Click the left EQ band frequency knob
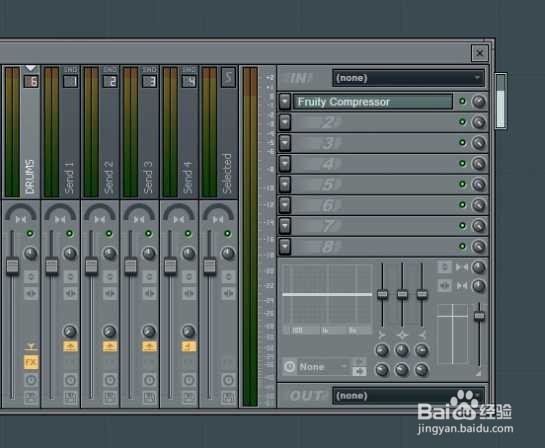The height and width of the screenshot is (448, 545). pyautogui.click(x=382, y=350)
